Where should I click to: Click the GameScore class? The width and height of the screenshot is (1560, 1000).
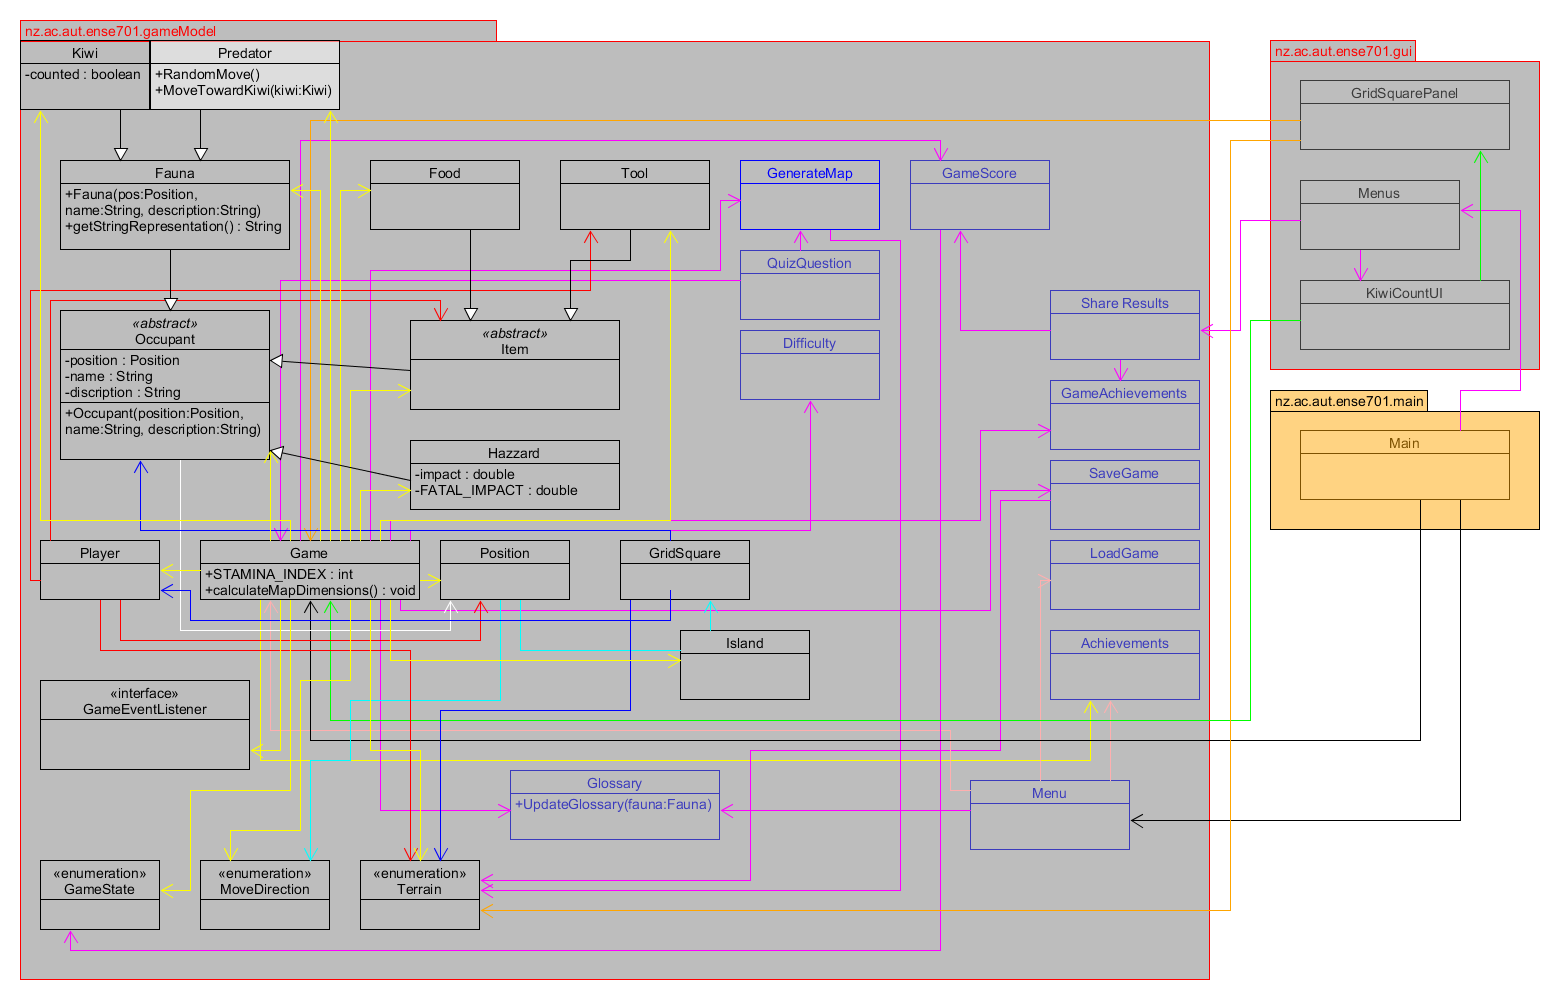click(980, 195)
